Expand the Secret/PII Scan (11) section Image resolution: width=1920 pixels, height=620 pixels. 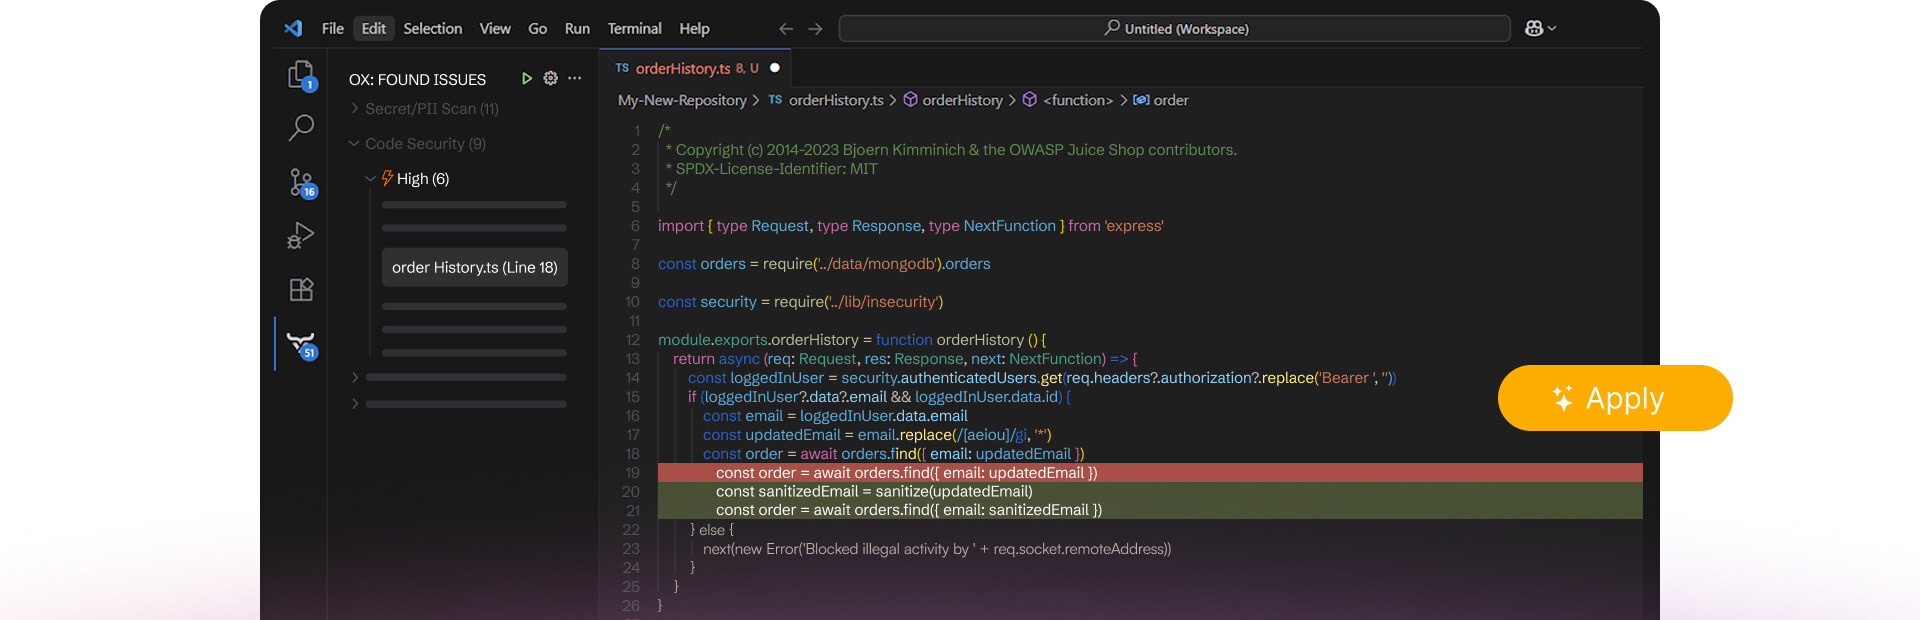(431, 109)
